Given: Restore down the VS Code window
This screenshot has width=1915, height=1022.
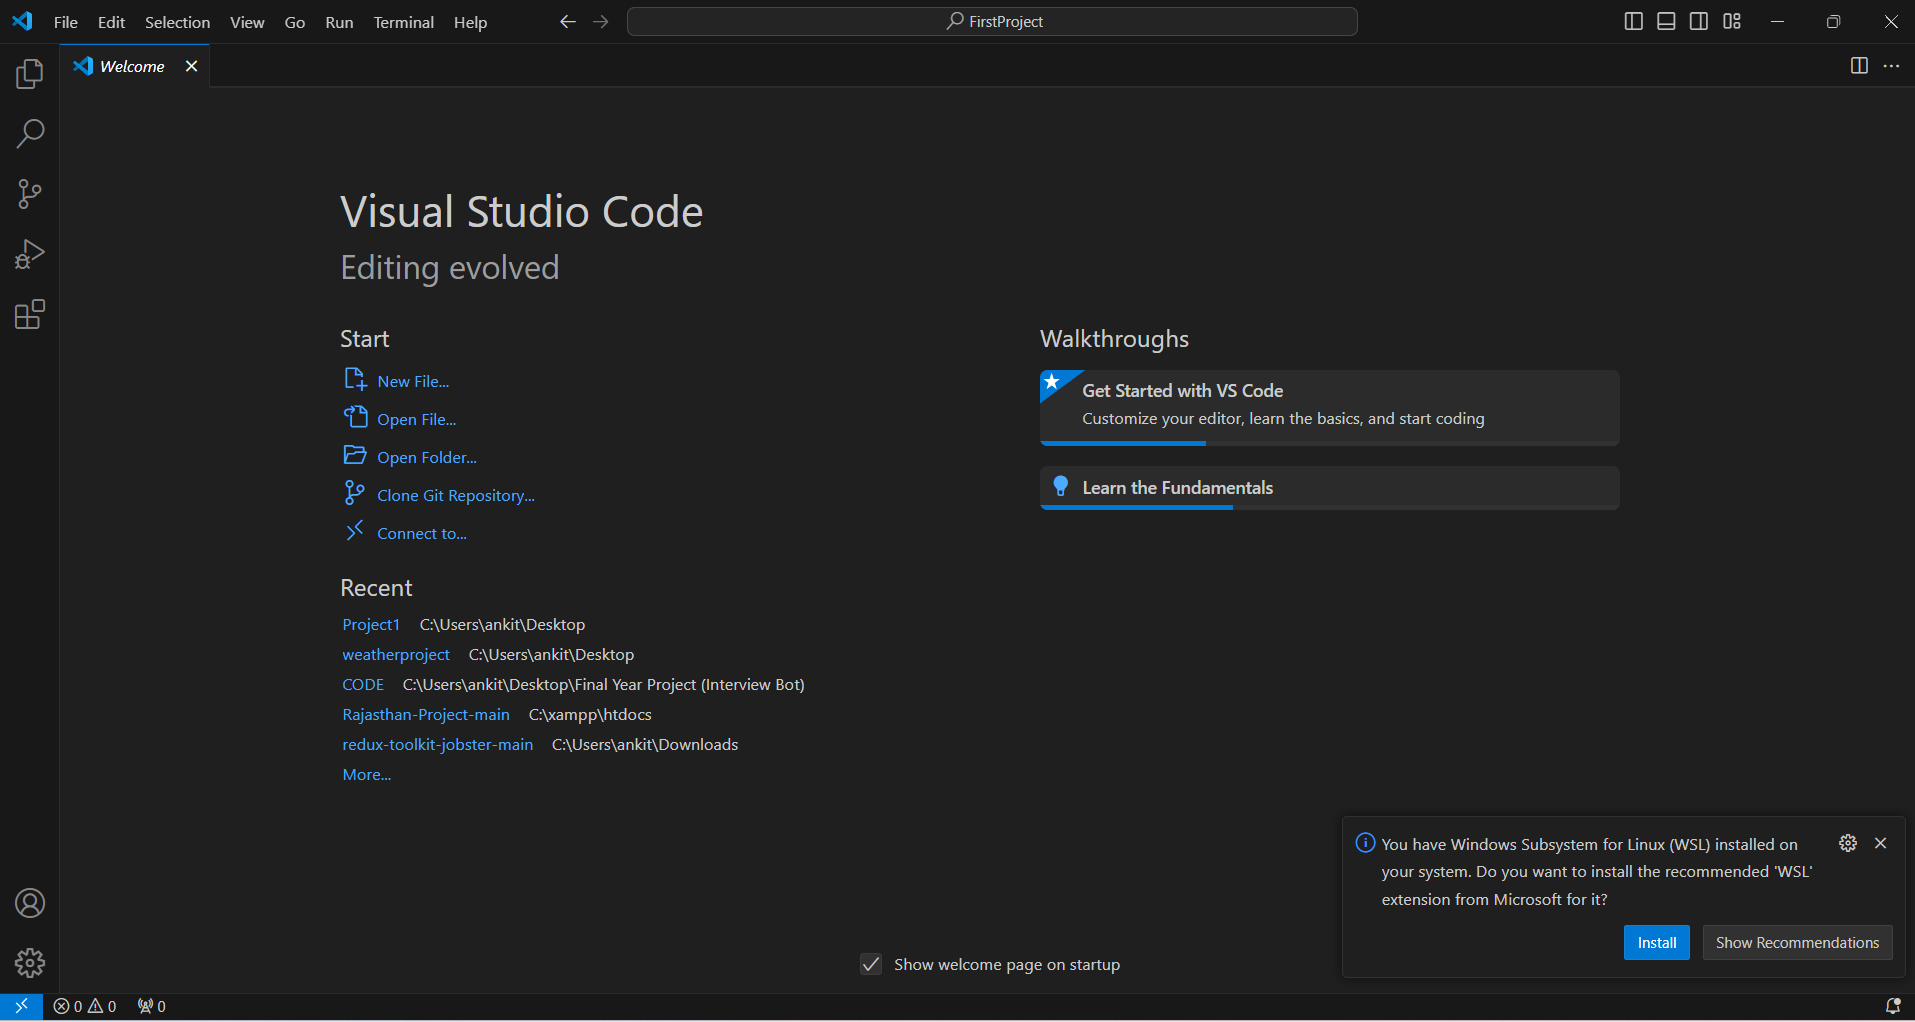Looking at the screenshot, I should click(x=1833, y=21).
